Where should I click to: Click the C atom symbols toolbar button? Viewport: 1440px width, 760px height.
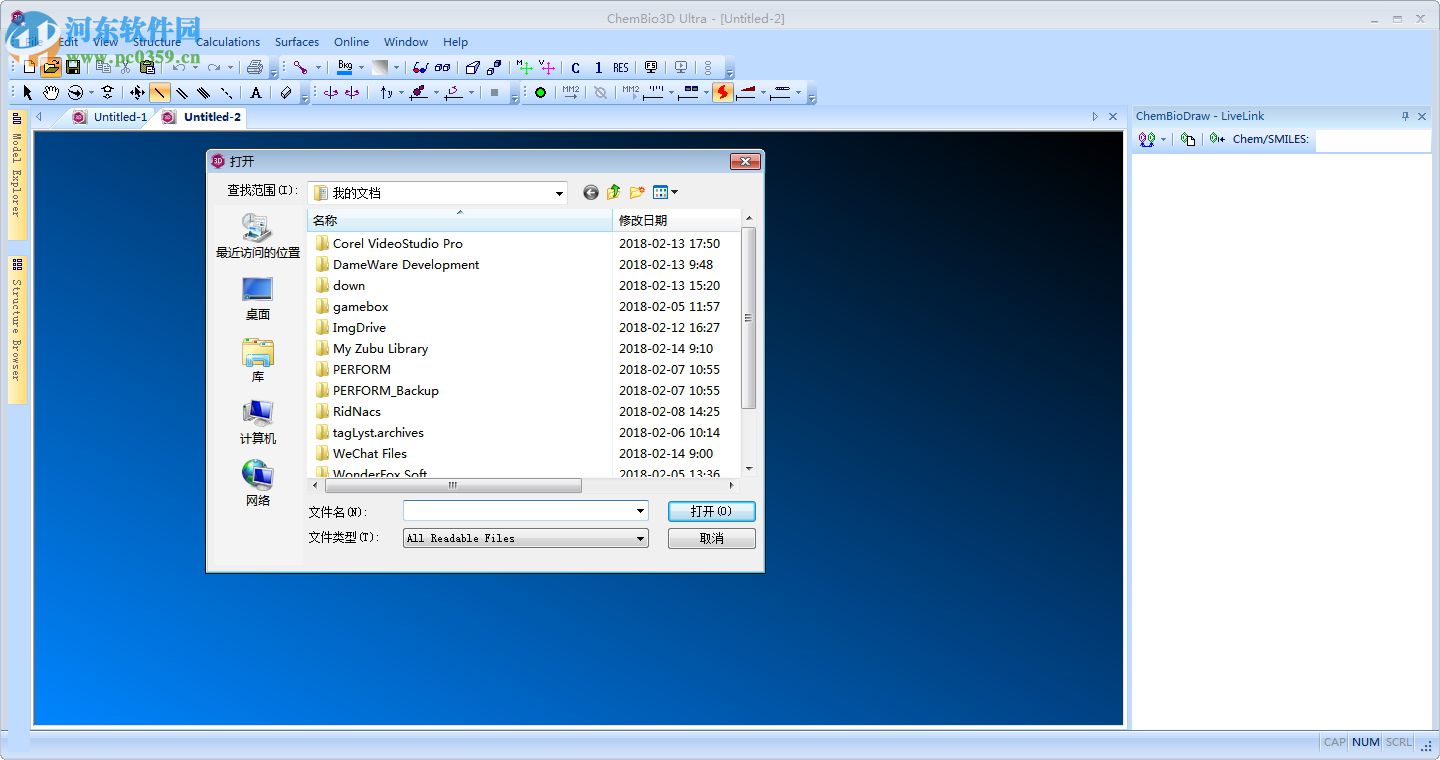[576, 67]
